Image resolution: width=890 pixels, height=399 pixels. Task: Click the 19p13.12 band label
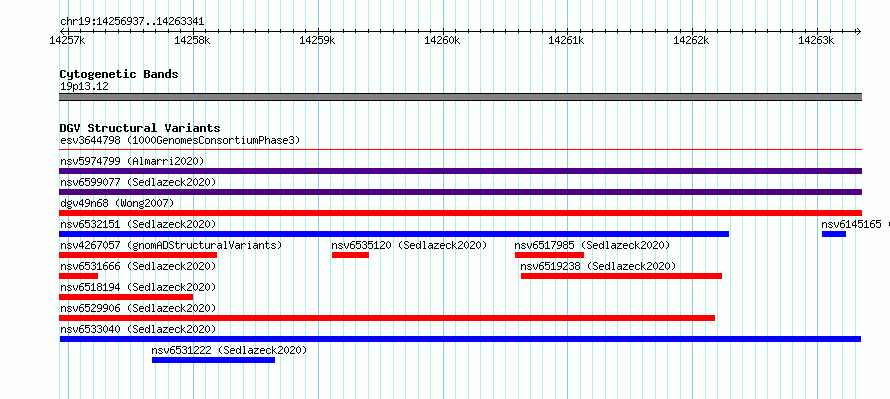point(84,86)
